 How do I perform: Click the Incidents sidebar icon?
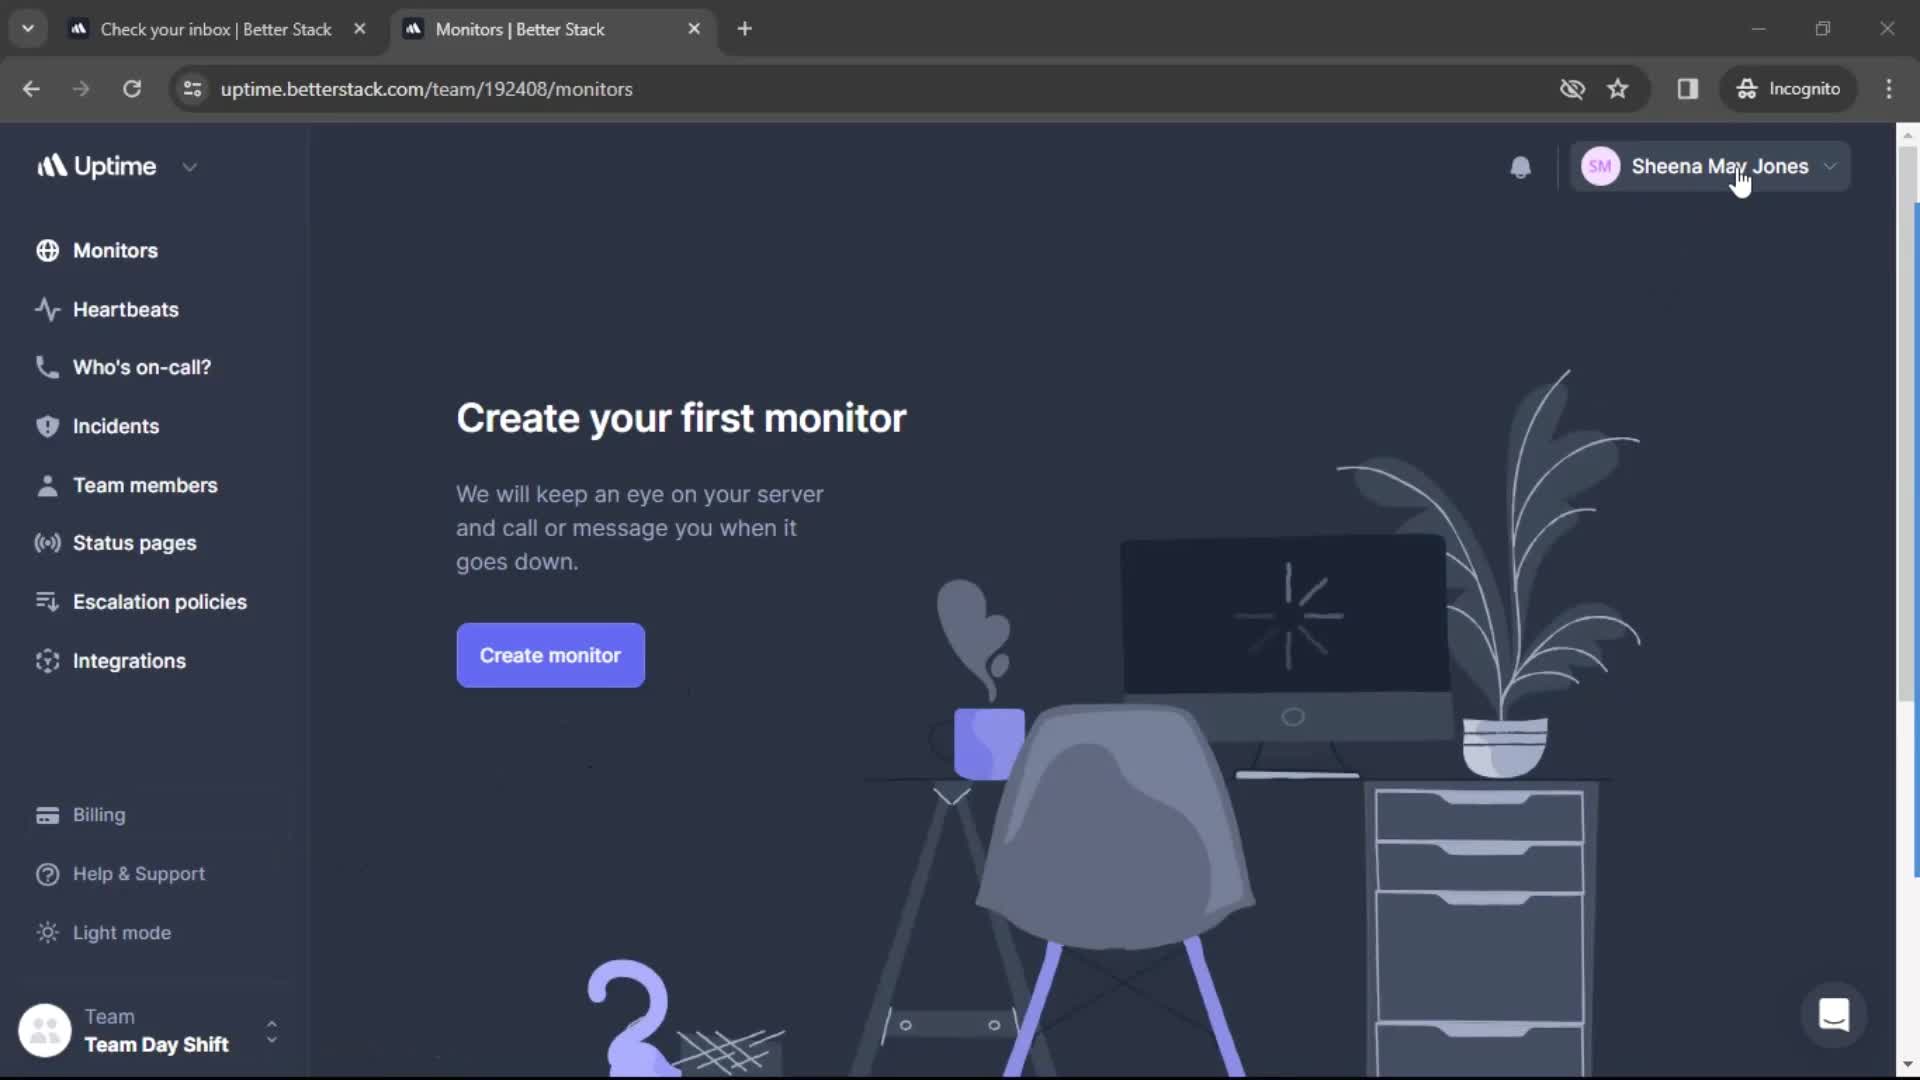pos(46,425)
